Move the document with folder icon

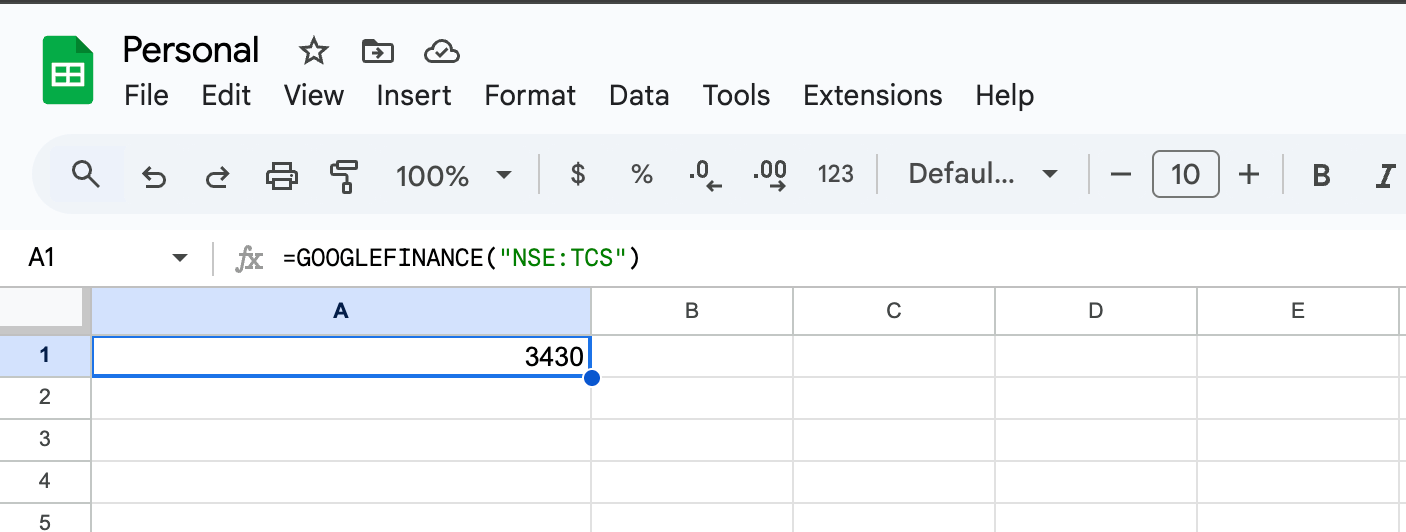coord(377,51)
